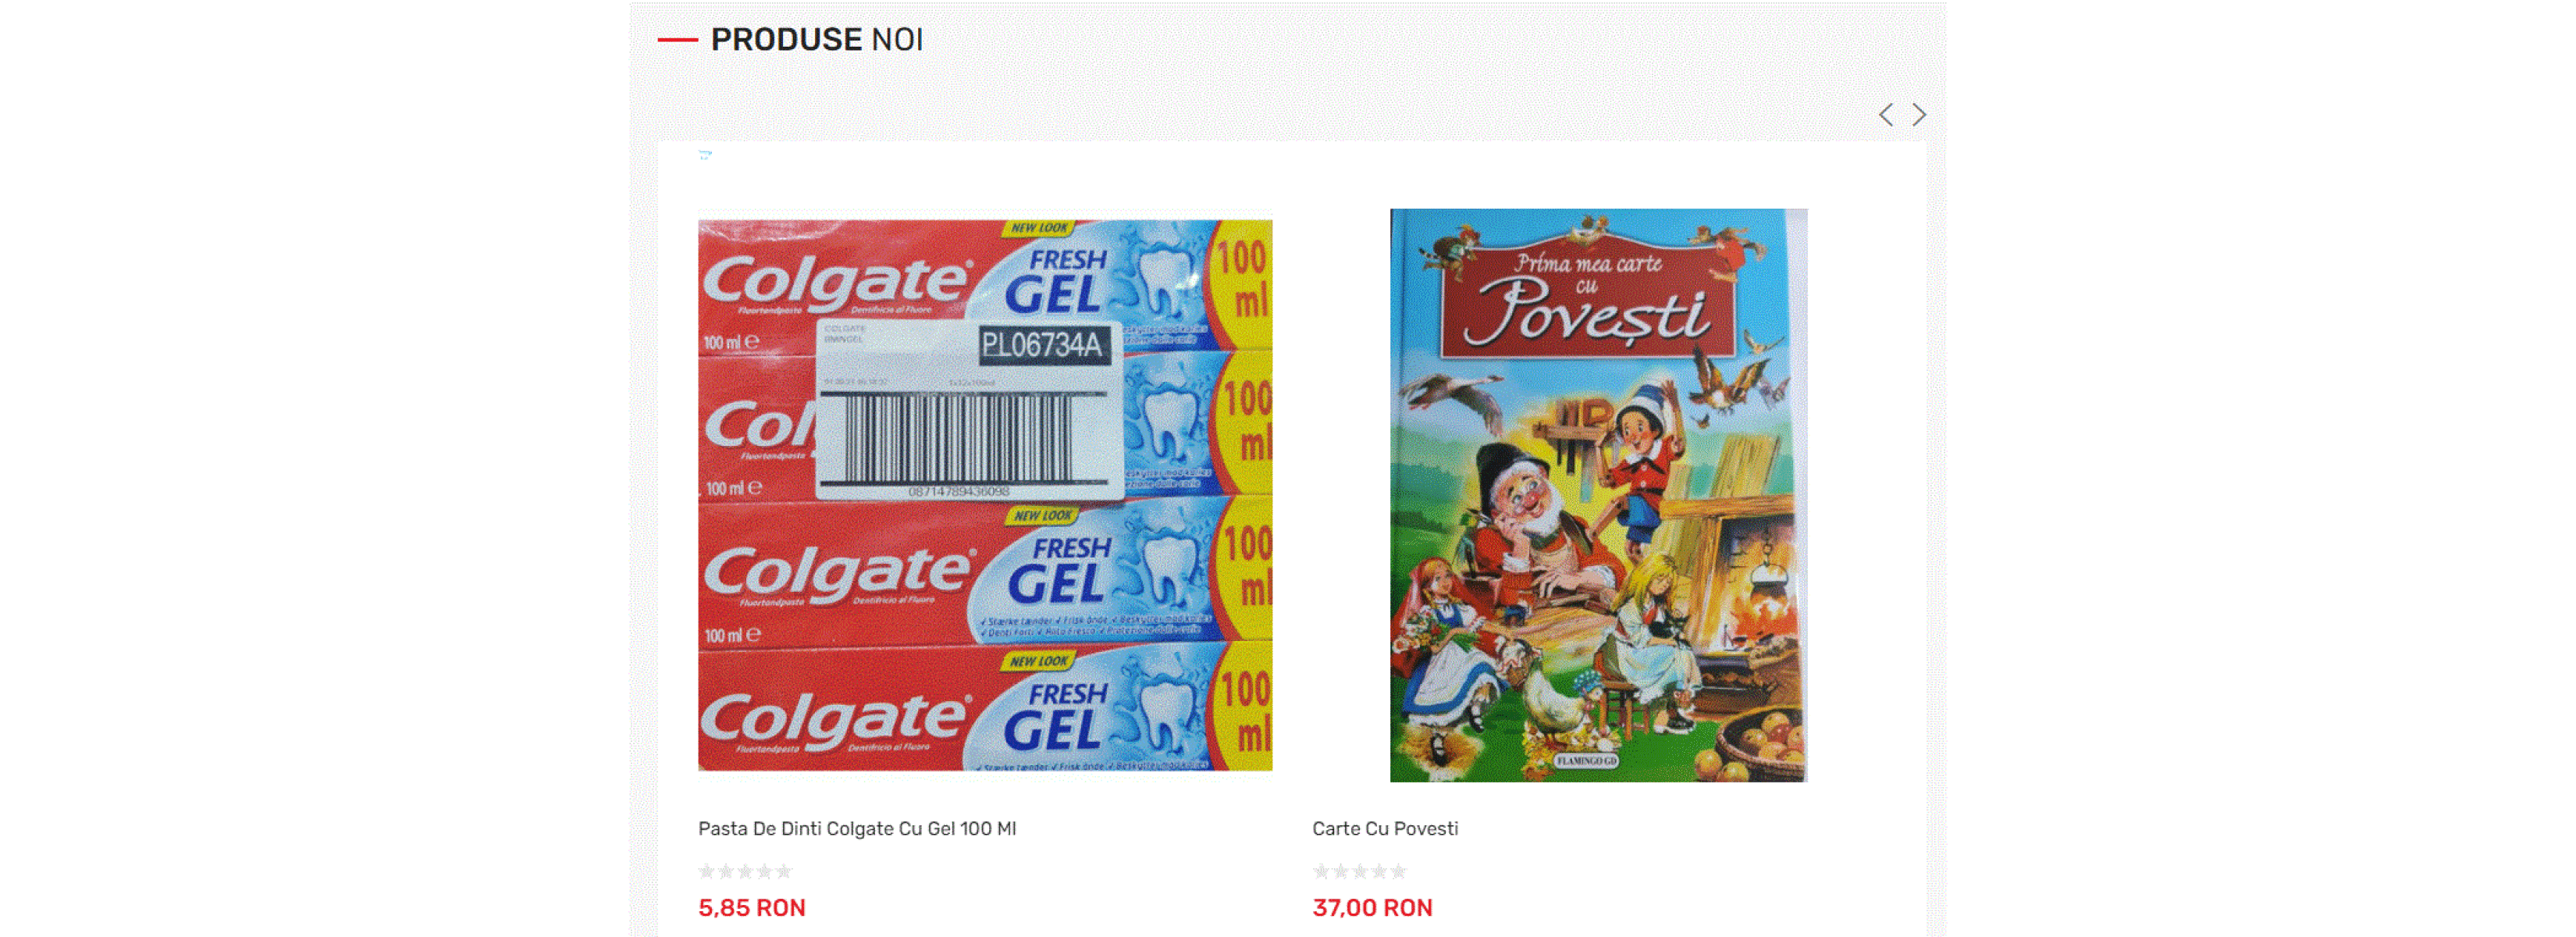
Task: Go to previous products with left arrow
Action: [x=1885, y=115]
